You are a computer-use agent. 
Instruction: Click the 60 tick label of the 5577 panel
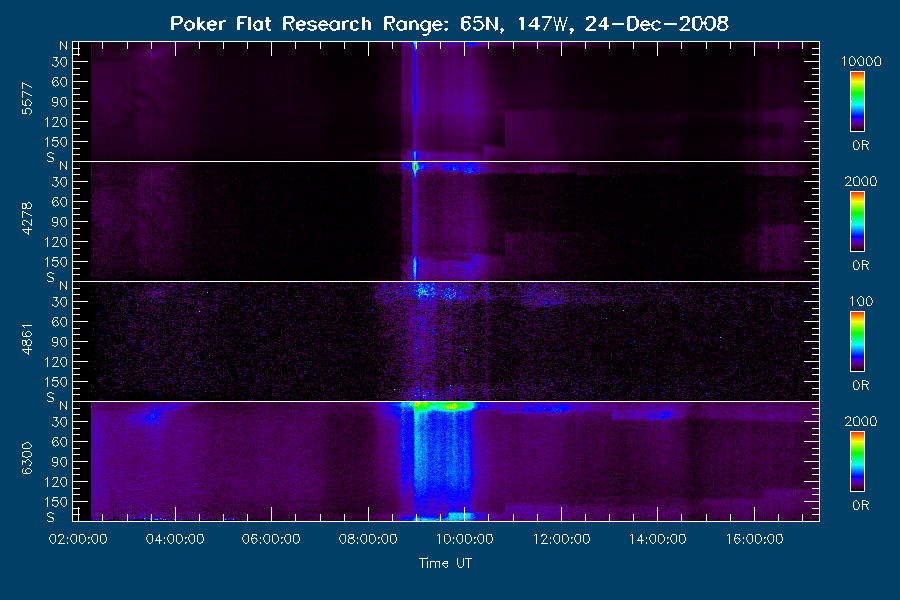pos(60,82)
